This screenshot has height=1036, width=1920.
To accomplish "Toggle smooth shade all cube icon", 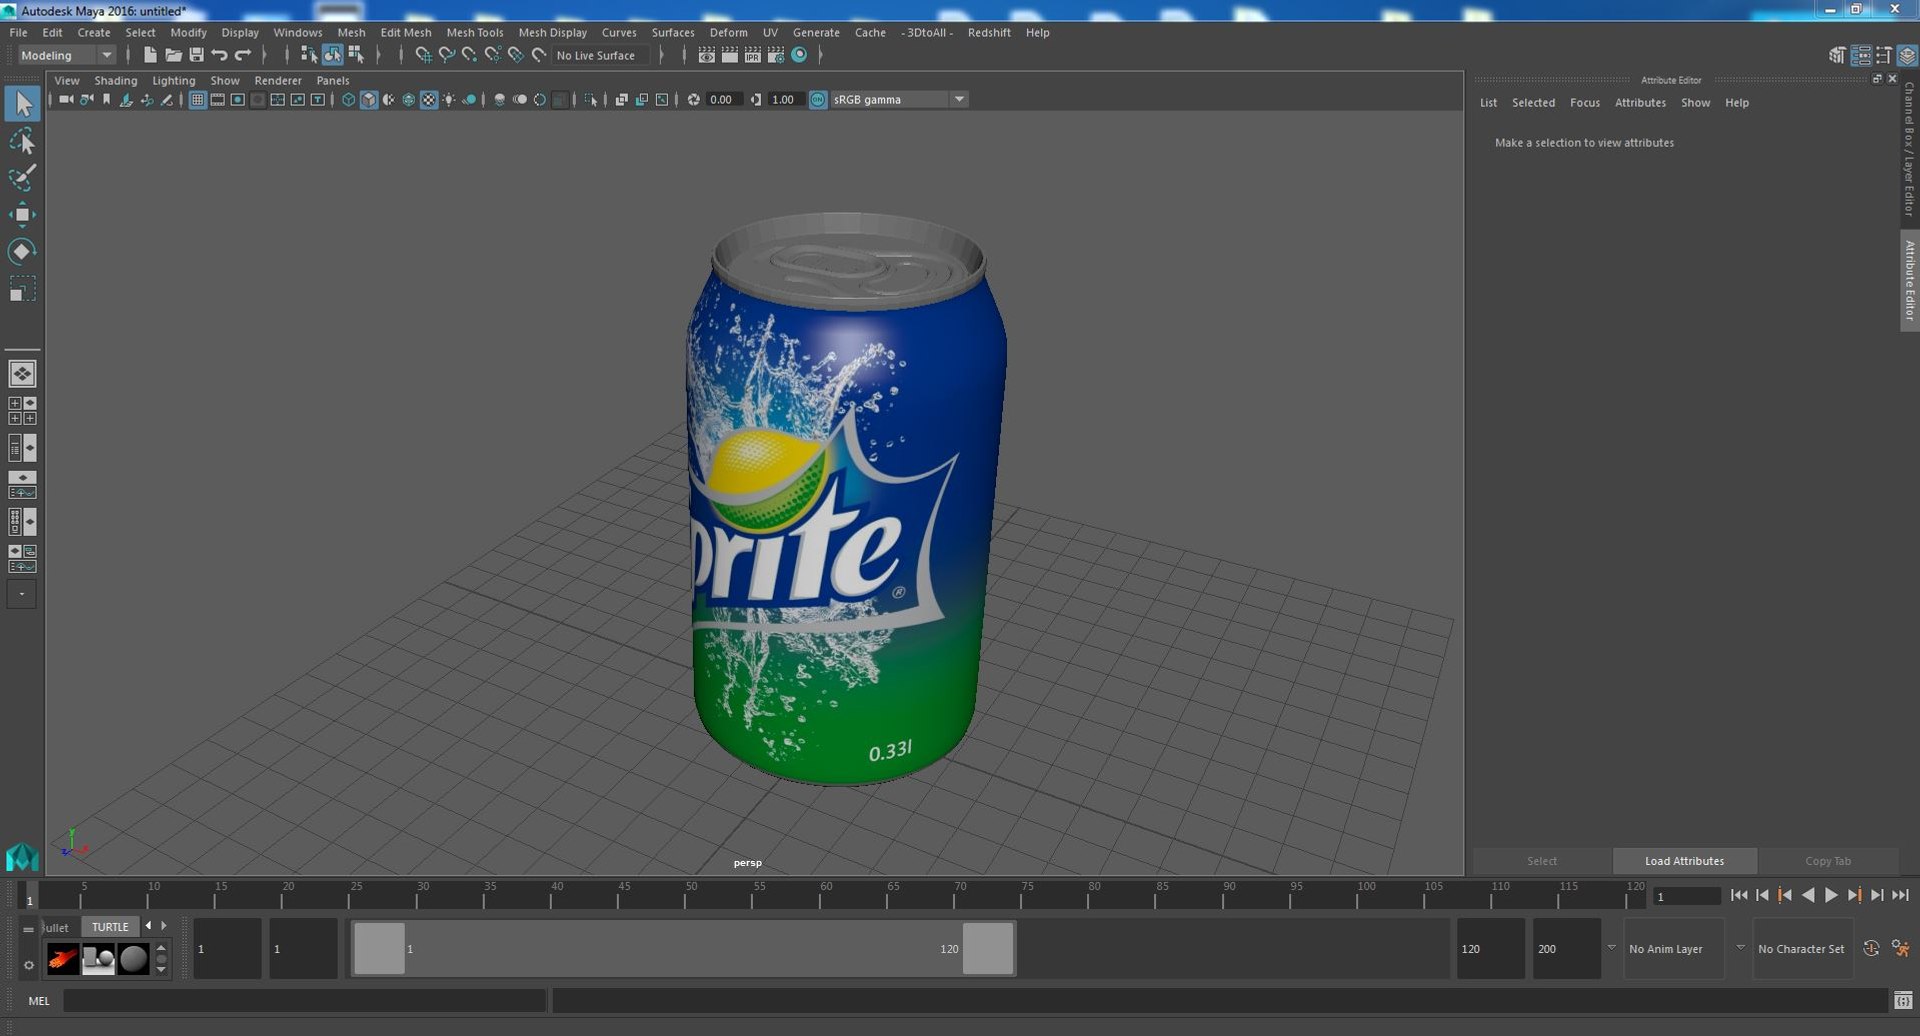I will 368,99.
